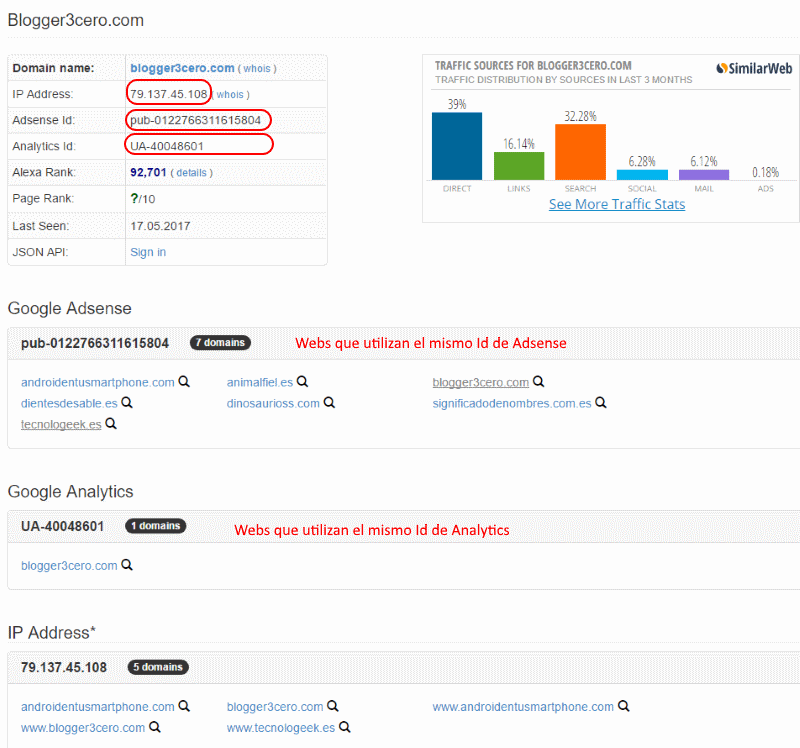Viewport: 800px width, 748px height.
Task: Click UA-40048601 heading under Google Analytics
Action: coord(63,526)
